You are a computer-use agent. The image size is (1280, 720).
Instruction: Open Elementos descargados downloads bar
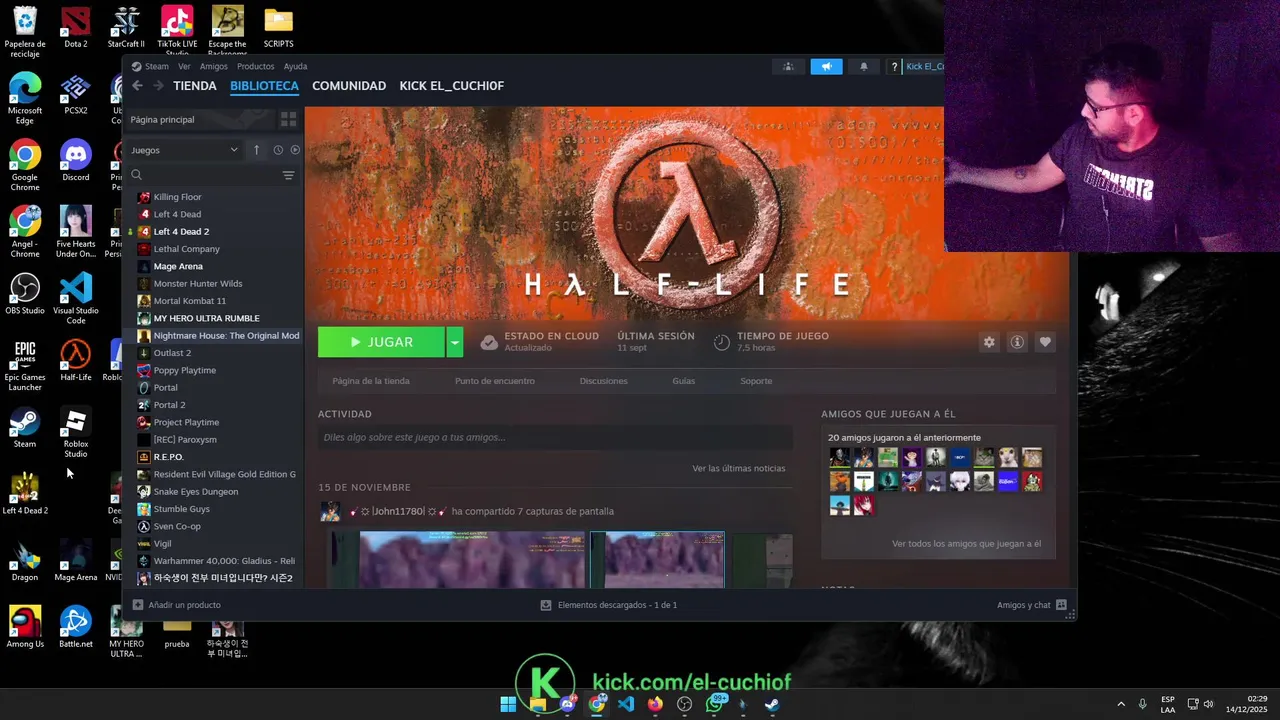tap(609, 605)
